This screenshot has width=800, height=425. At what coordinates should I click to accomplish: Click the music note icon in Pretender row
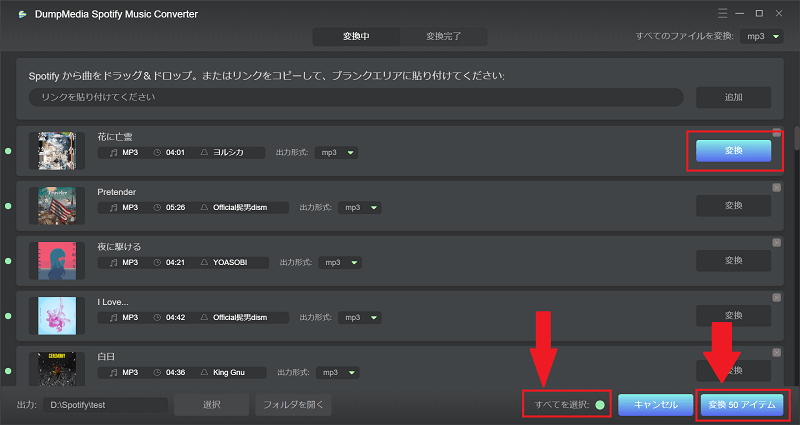(114, 208)
